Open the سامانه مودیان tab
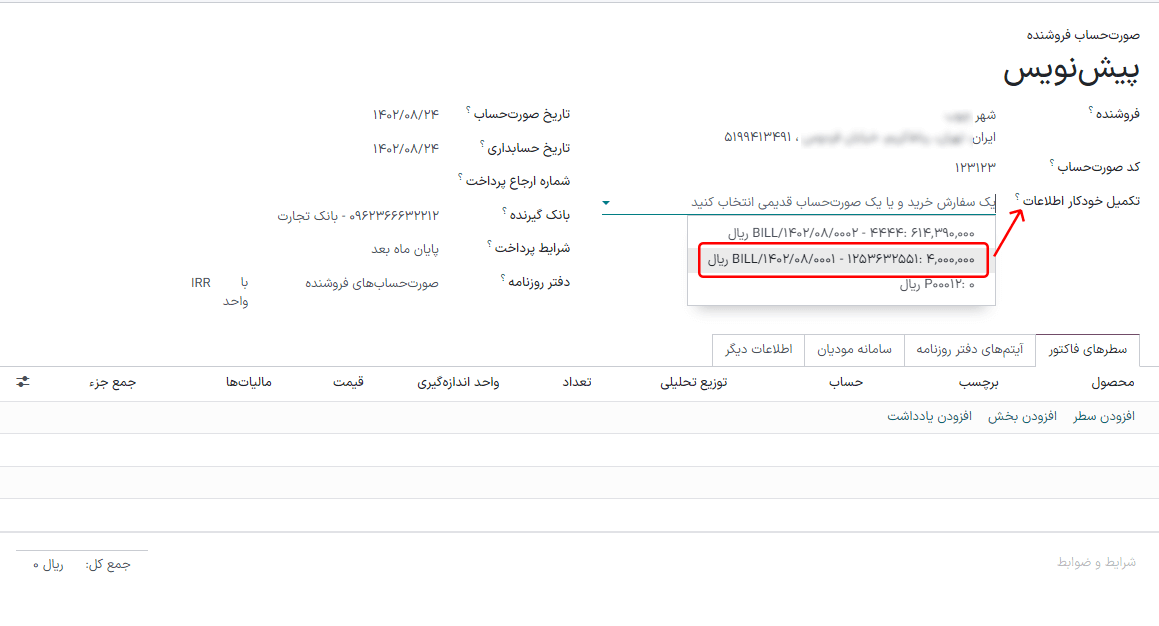The image size is (1159, 626). [852, 350]
